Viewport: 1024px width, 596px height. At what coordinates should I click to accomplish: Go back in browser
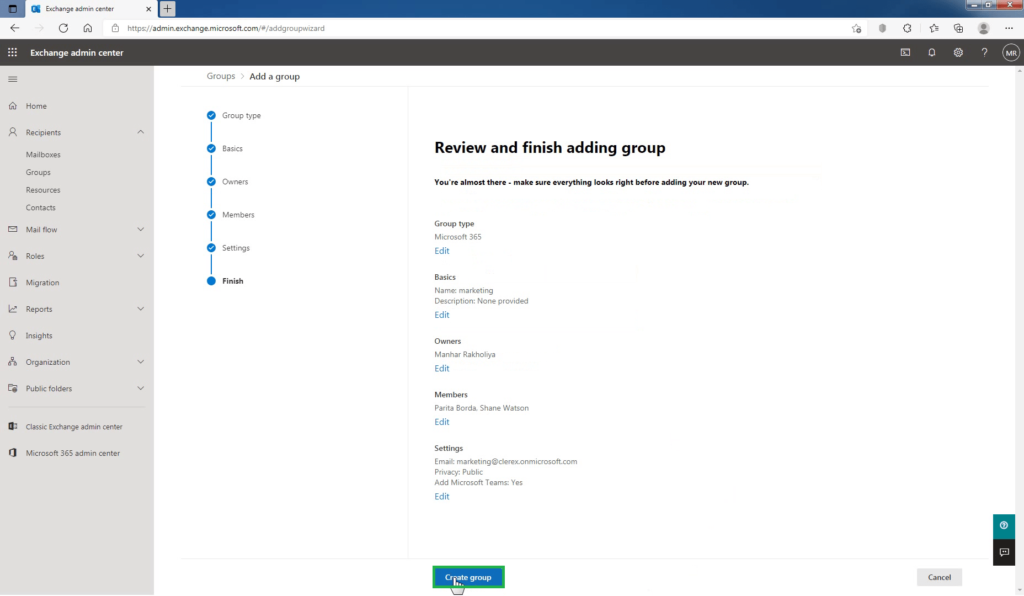tap(14, 28)
